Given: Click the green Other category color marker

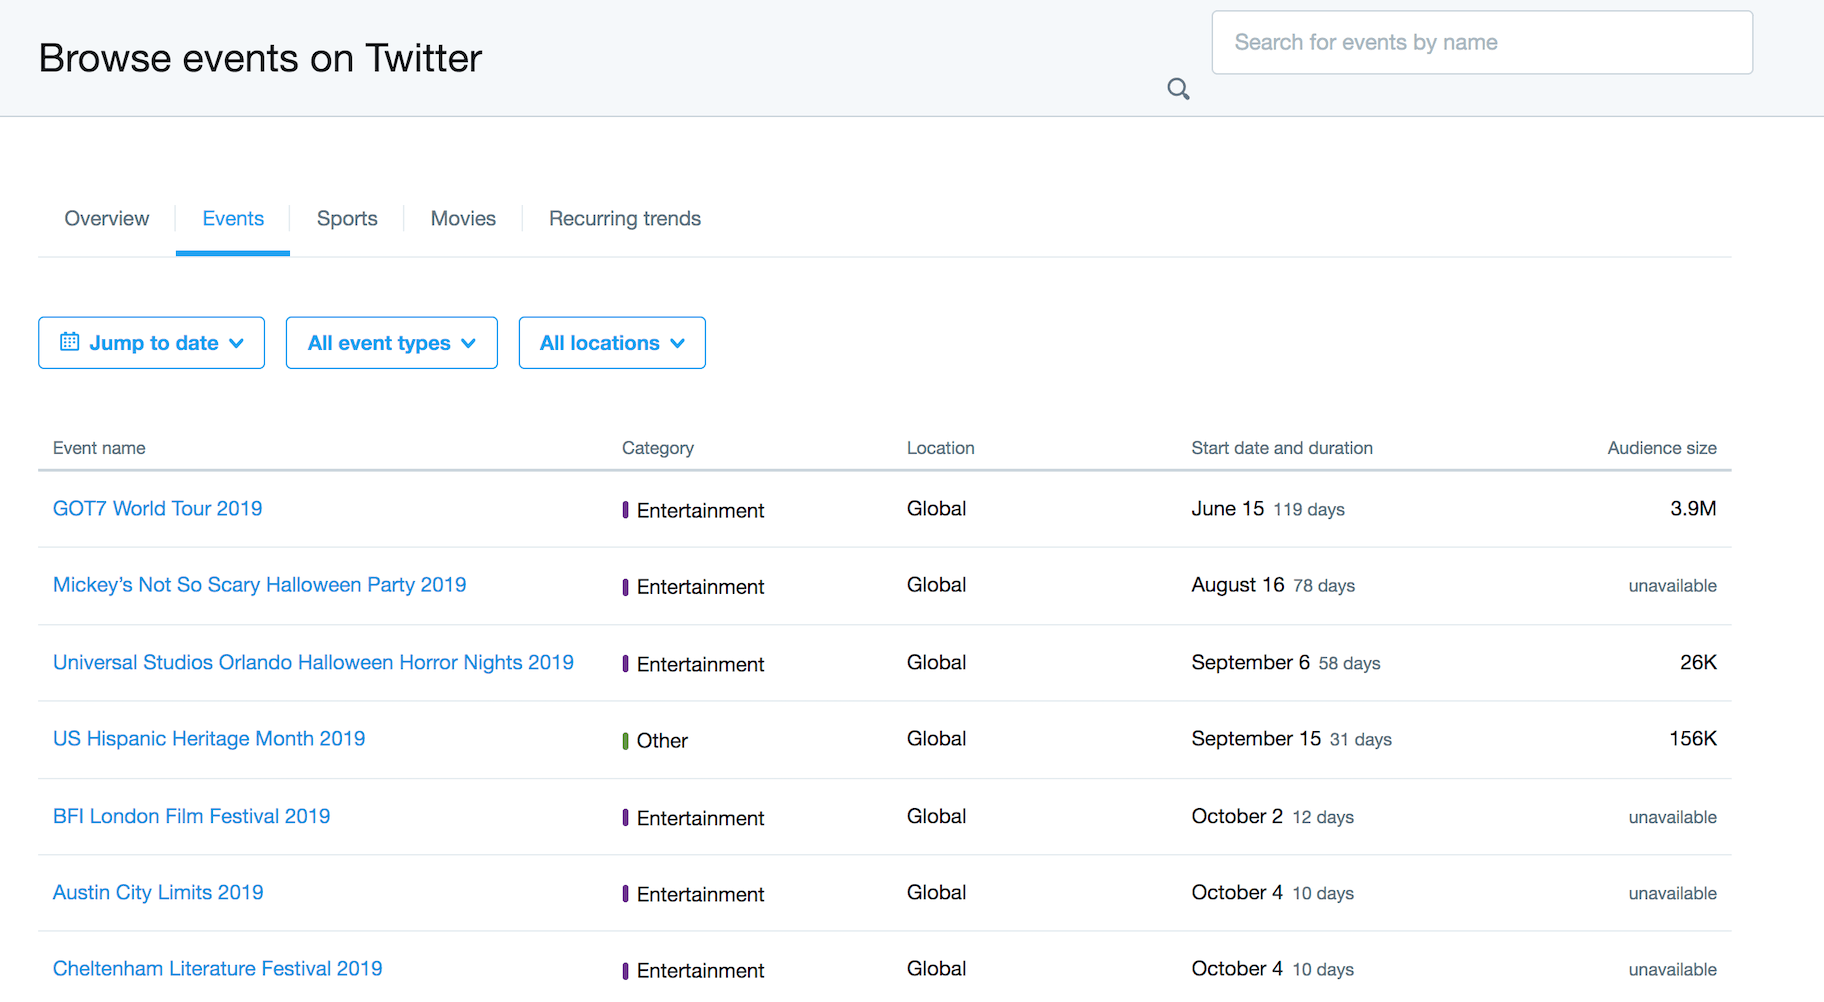Looking at the screenshot, I should coord(625,741).
